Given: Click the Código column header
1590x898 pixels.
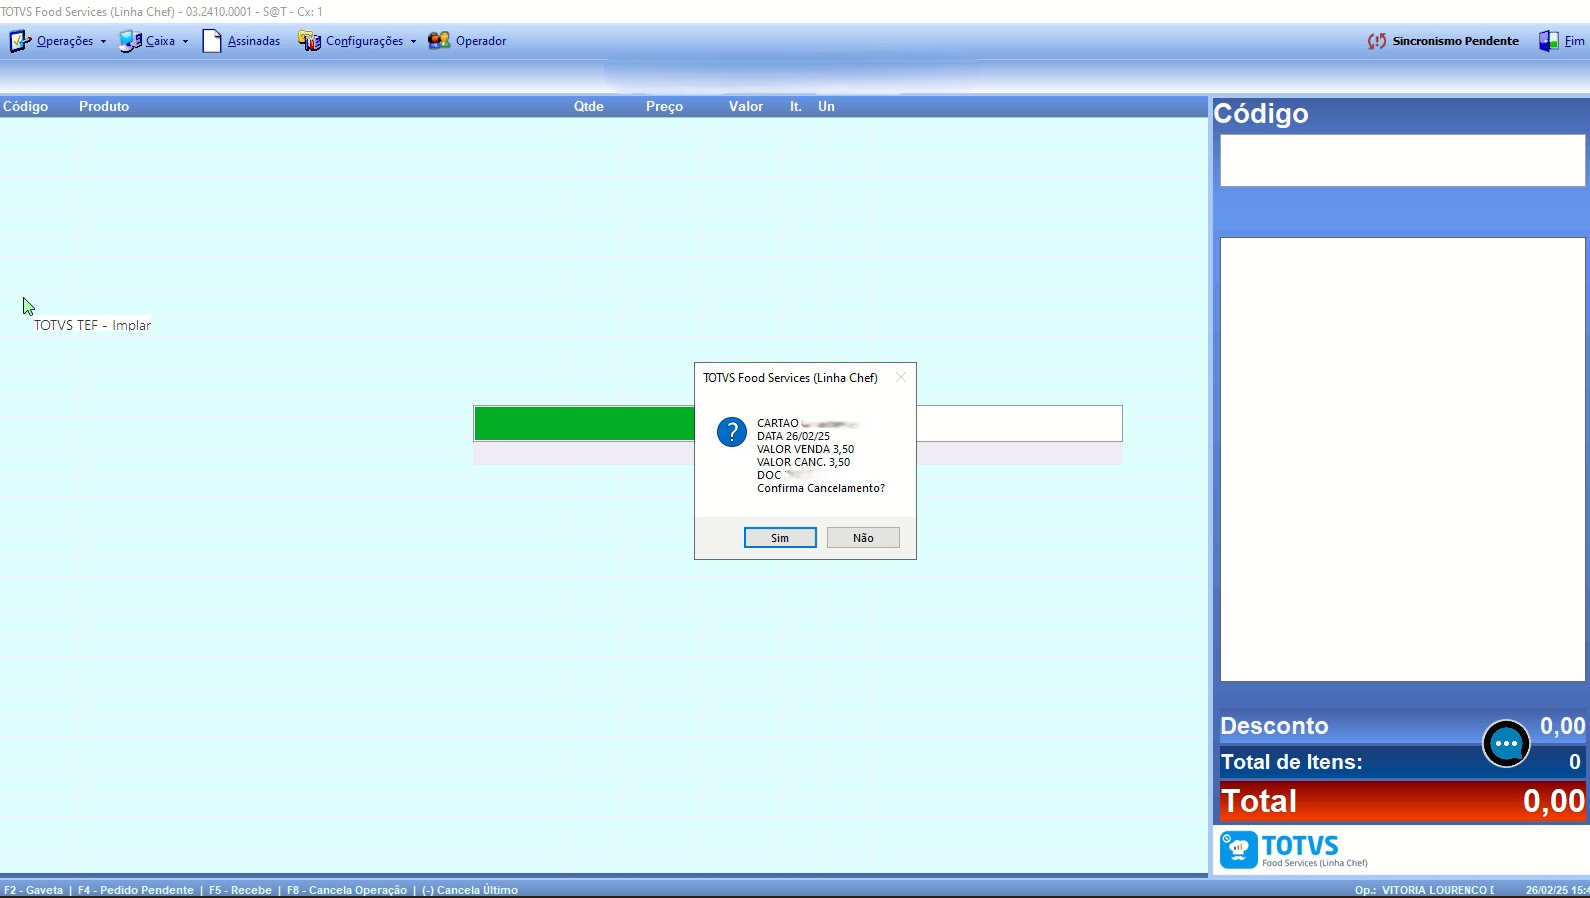Looking at the screenshot, I should tap(26, 106).
